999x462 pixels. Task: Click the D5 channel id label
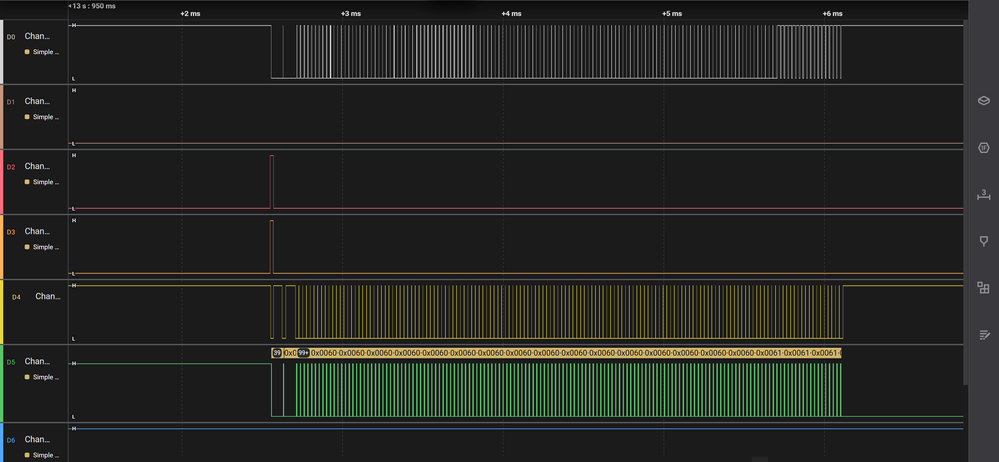pyautogui.click(x=11, y=361)
